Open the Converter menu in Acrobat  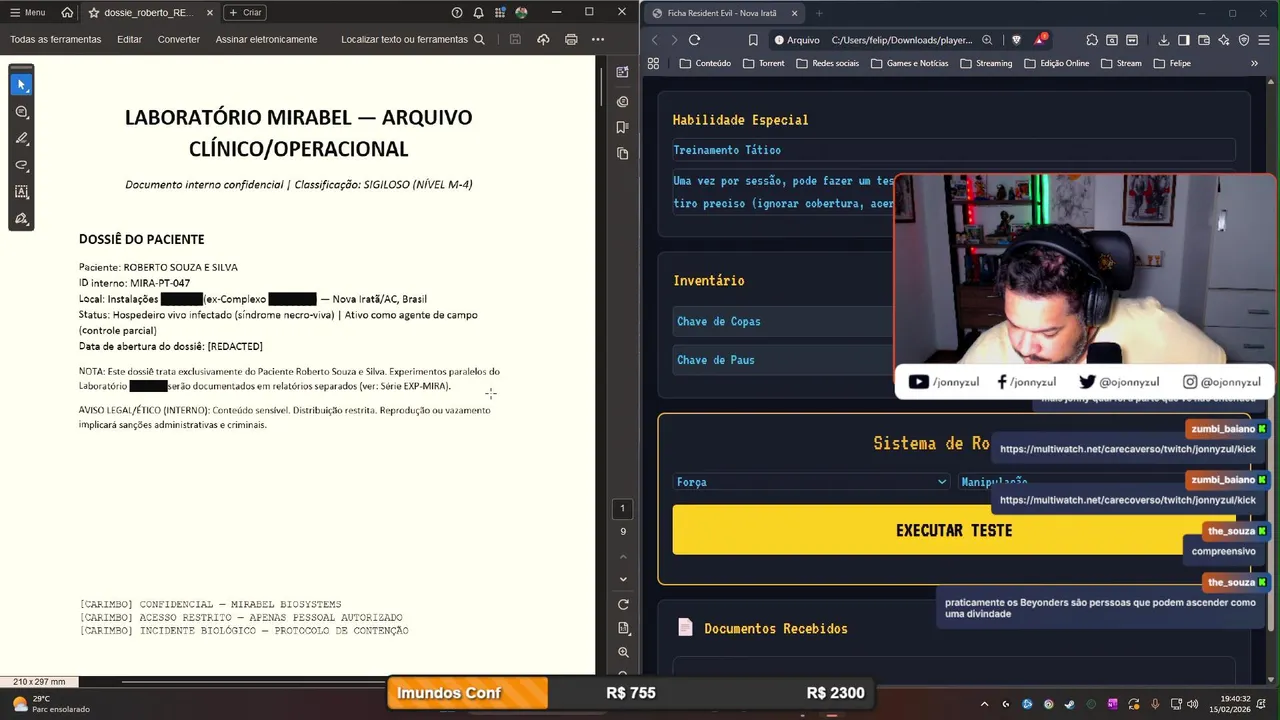(179, 39)
